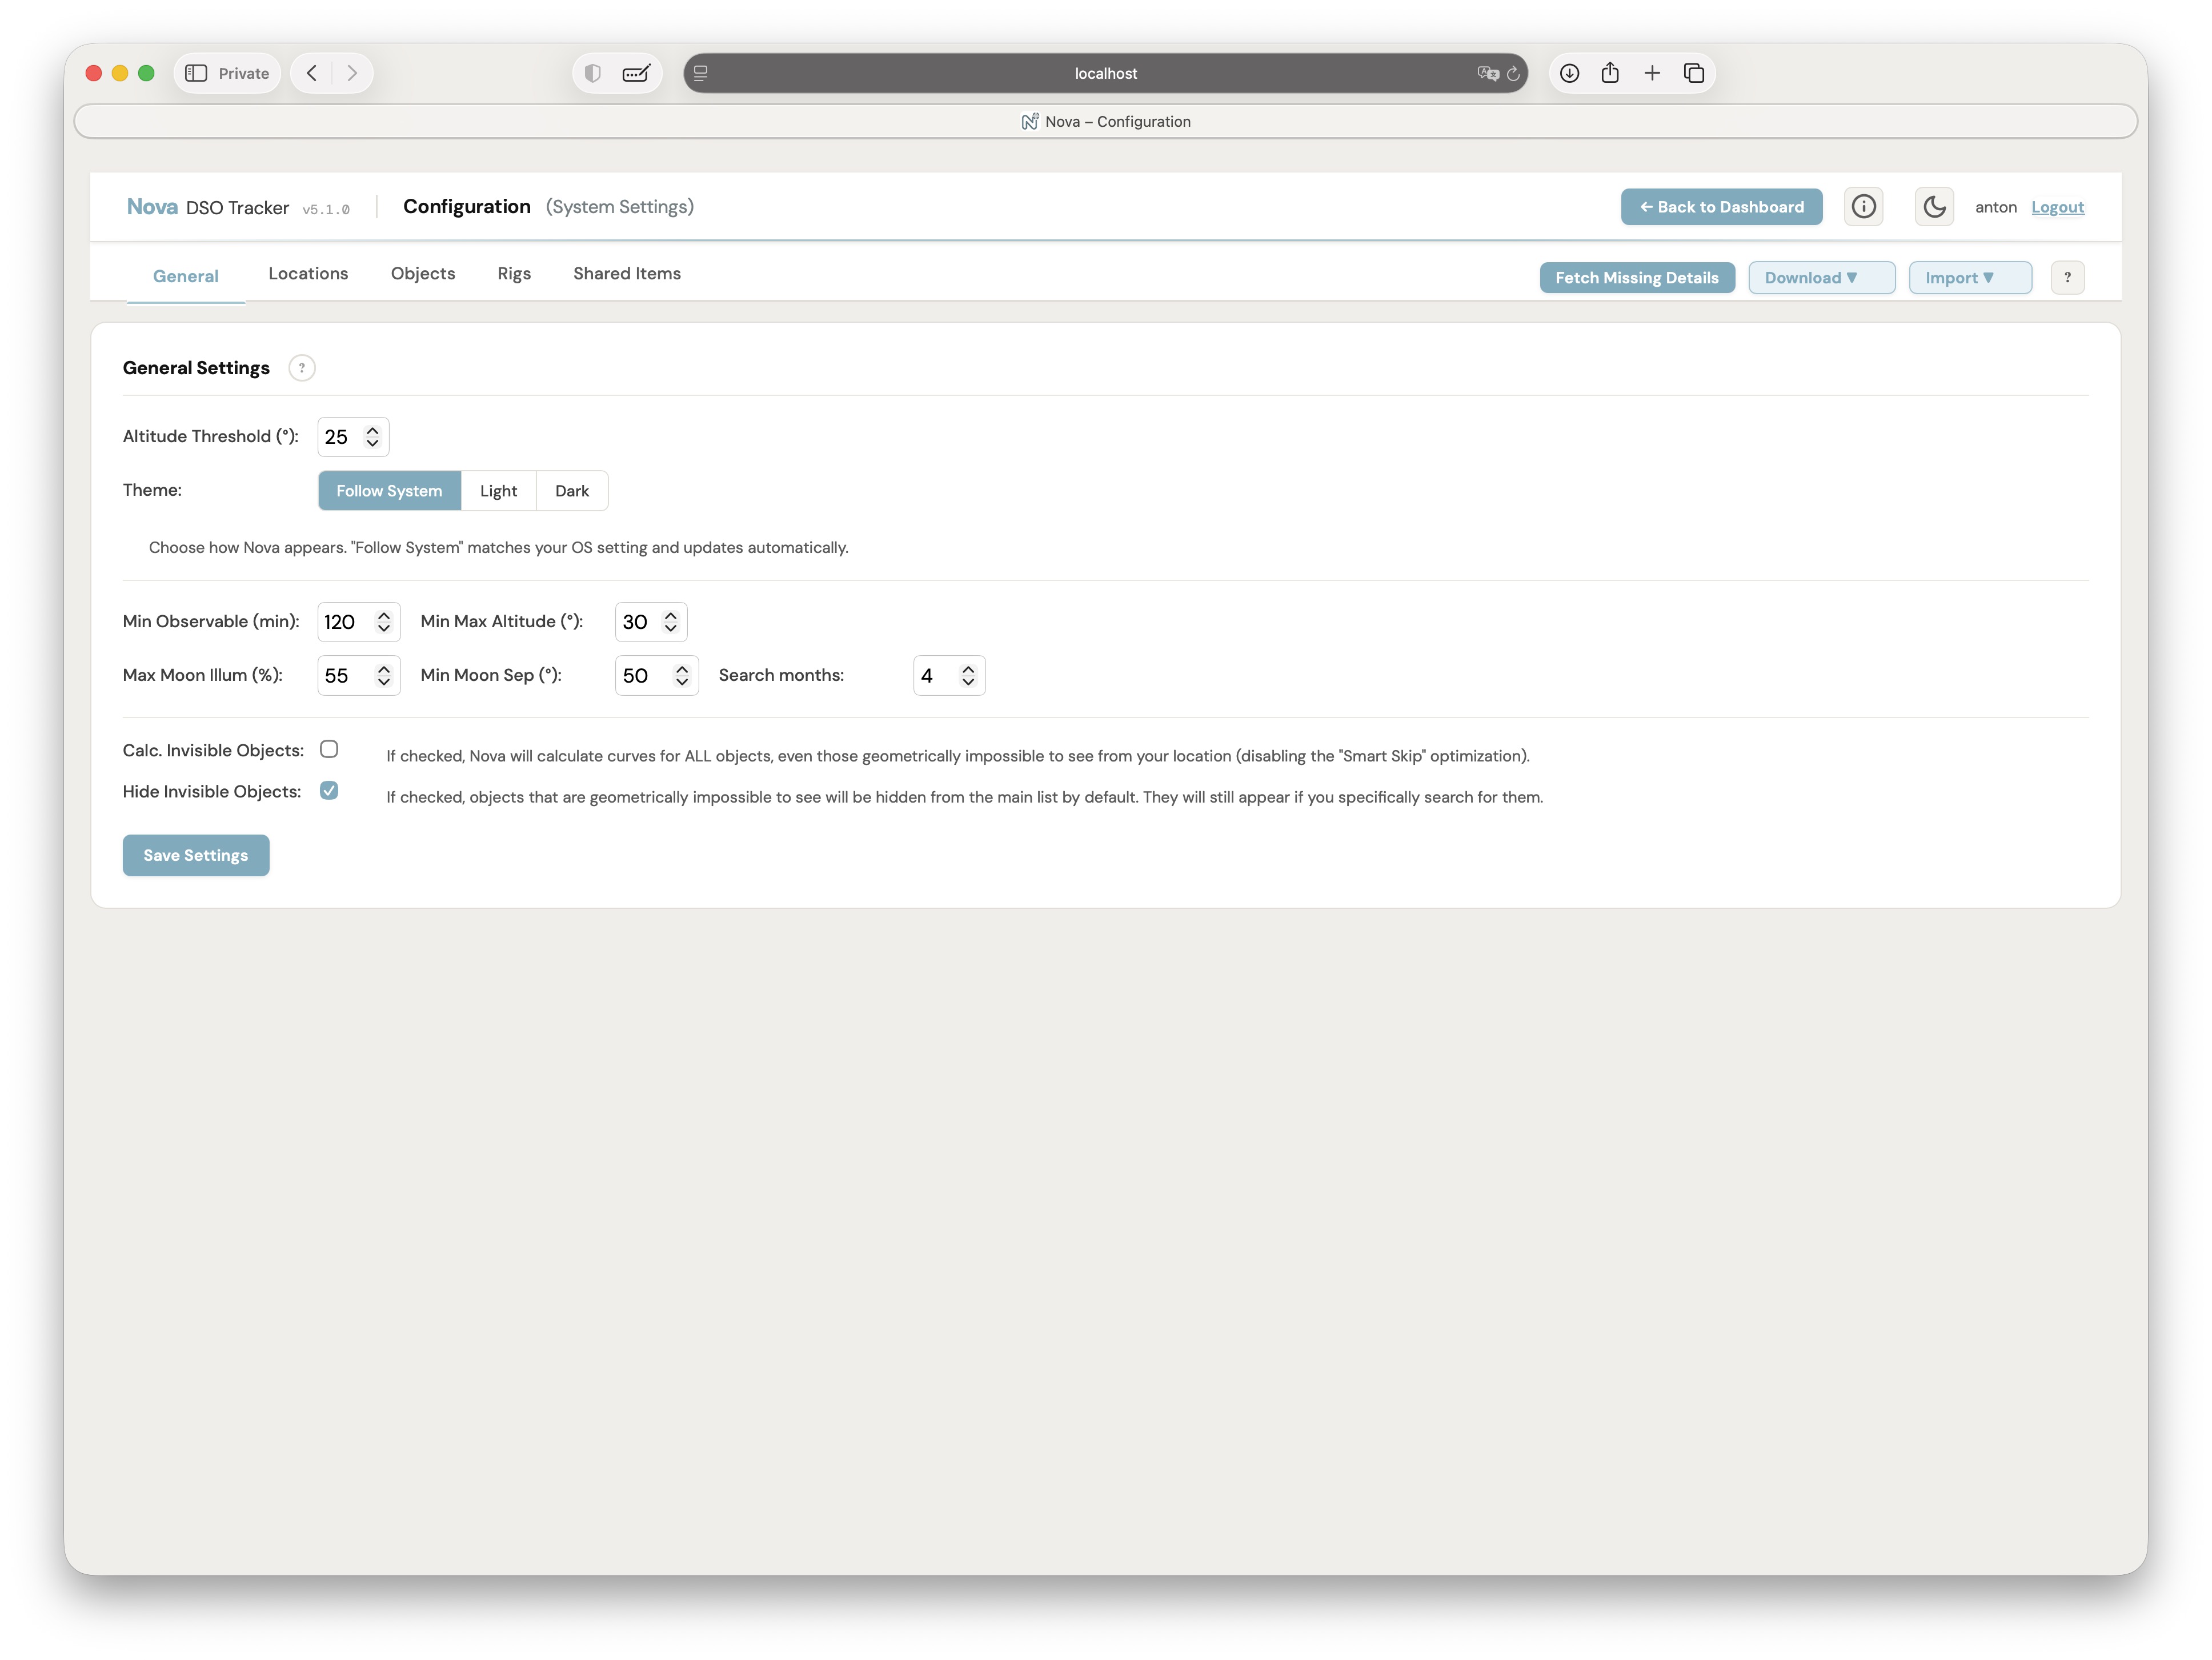Toggle dark mode moon icon

[1934, 207]
